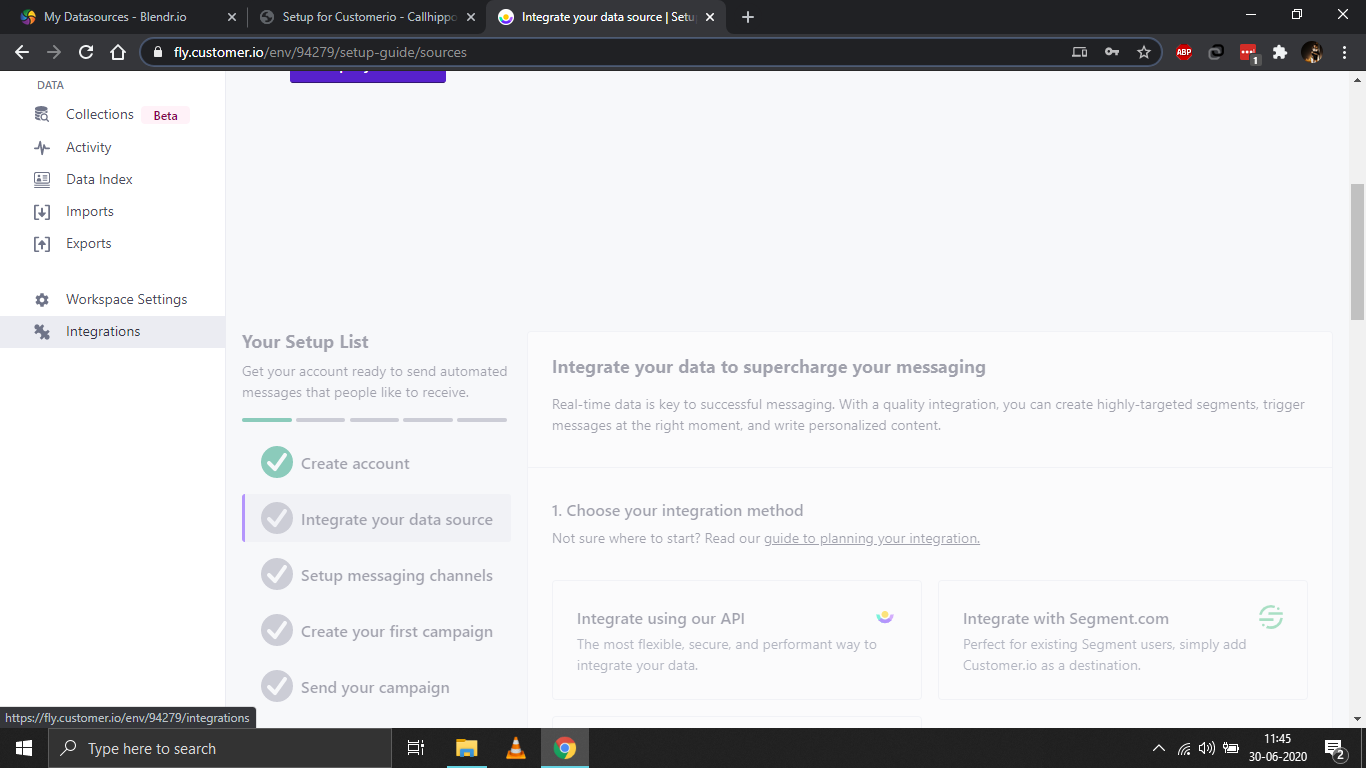Select Integrate your data source step
The width and height of the screenshot is (1366, 768).
[x=376, y=518]
